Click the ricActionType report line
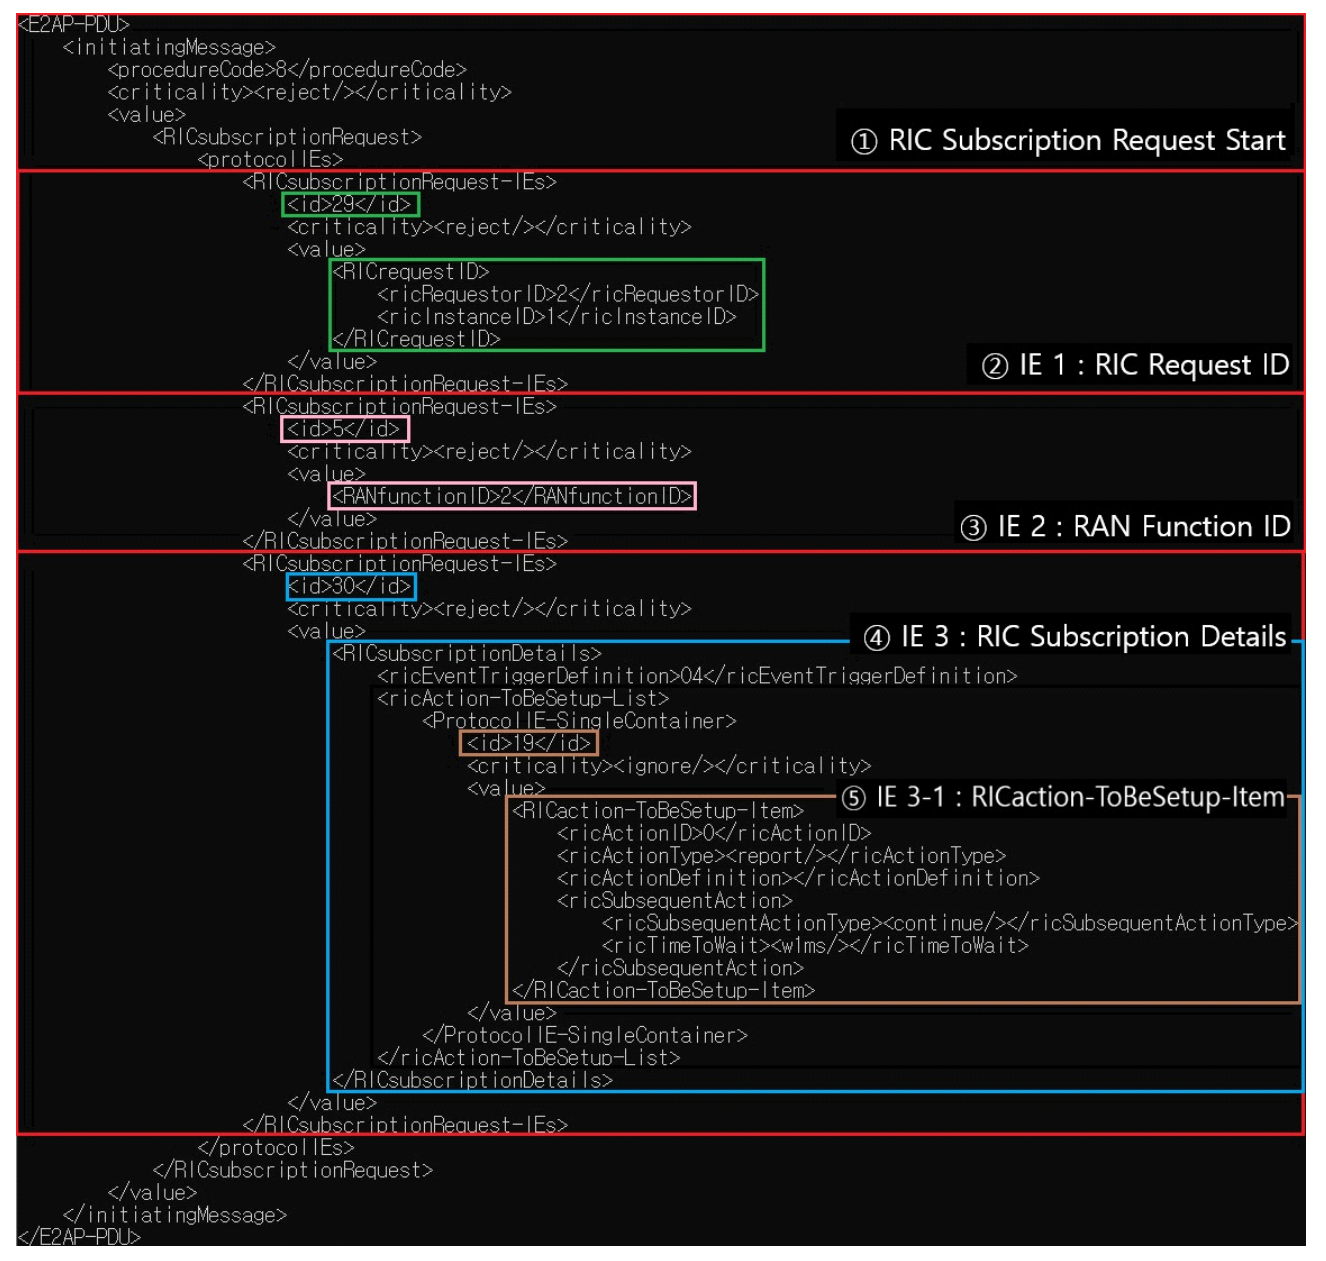The width and height of the screenshot is (1326, 1261). tap(781, 856)
